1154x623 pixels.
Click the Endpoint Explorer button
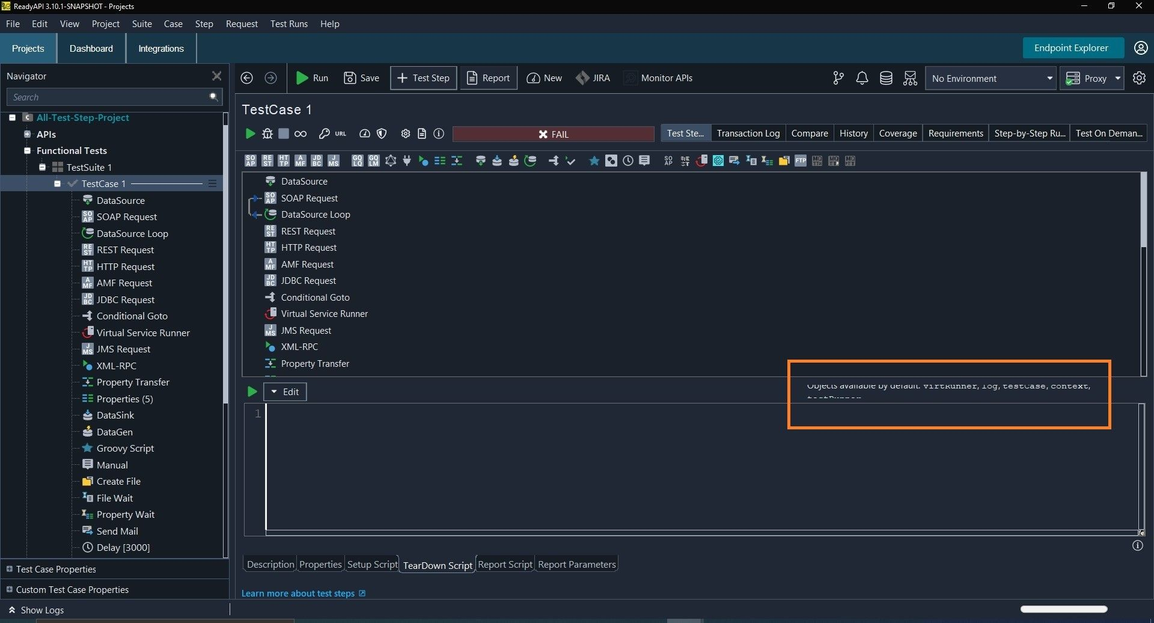coord(1070,48)
